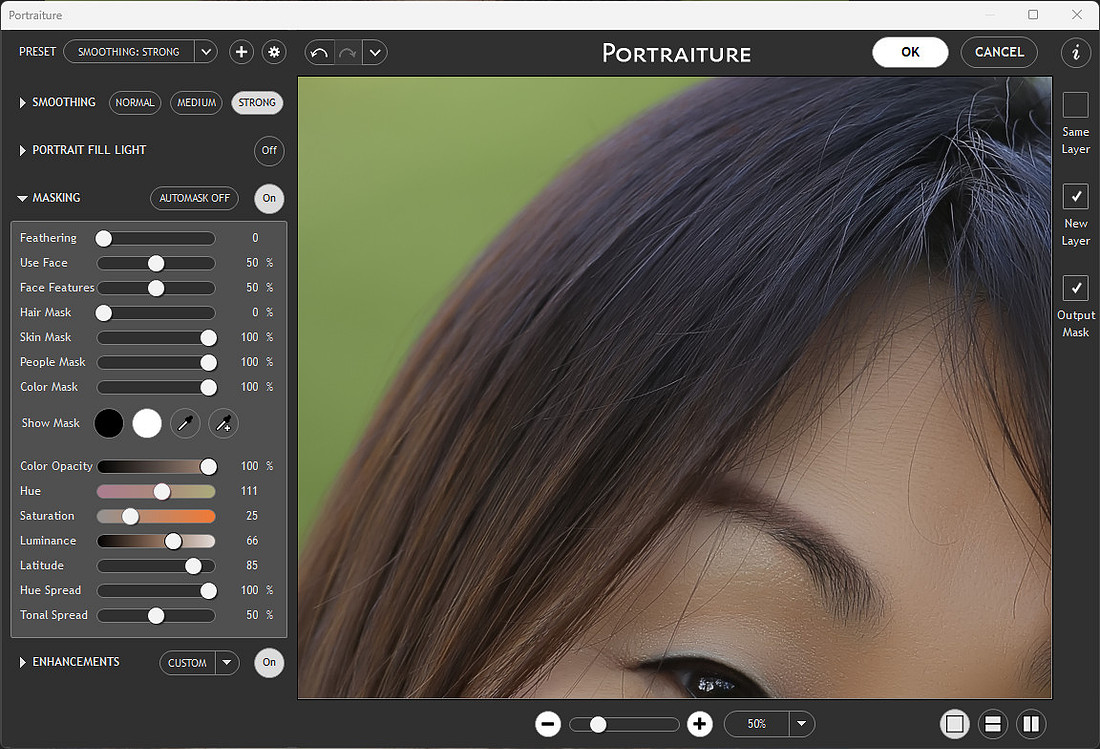
Task: Toggle Portrait Fill Light Off button
Action: (269, 151)
